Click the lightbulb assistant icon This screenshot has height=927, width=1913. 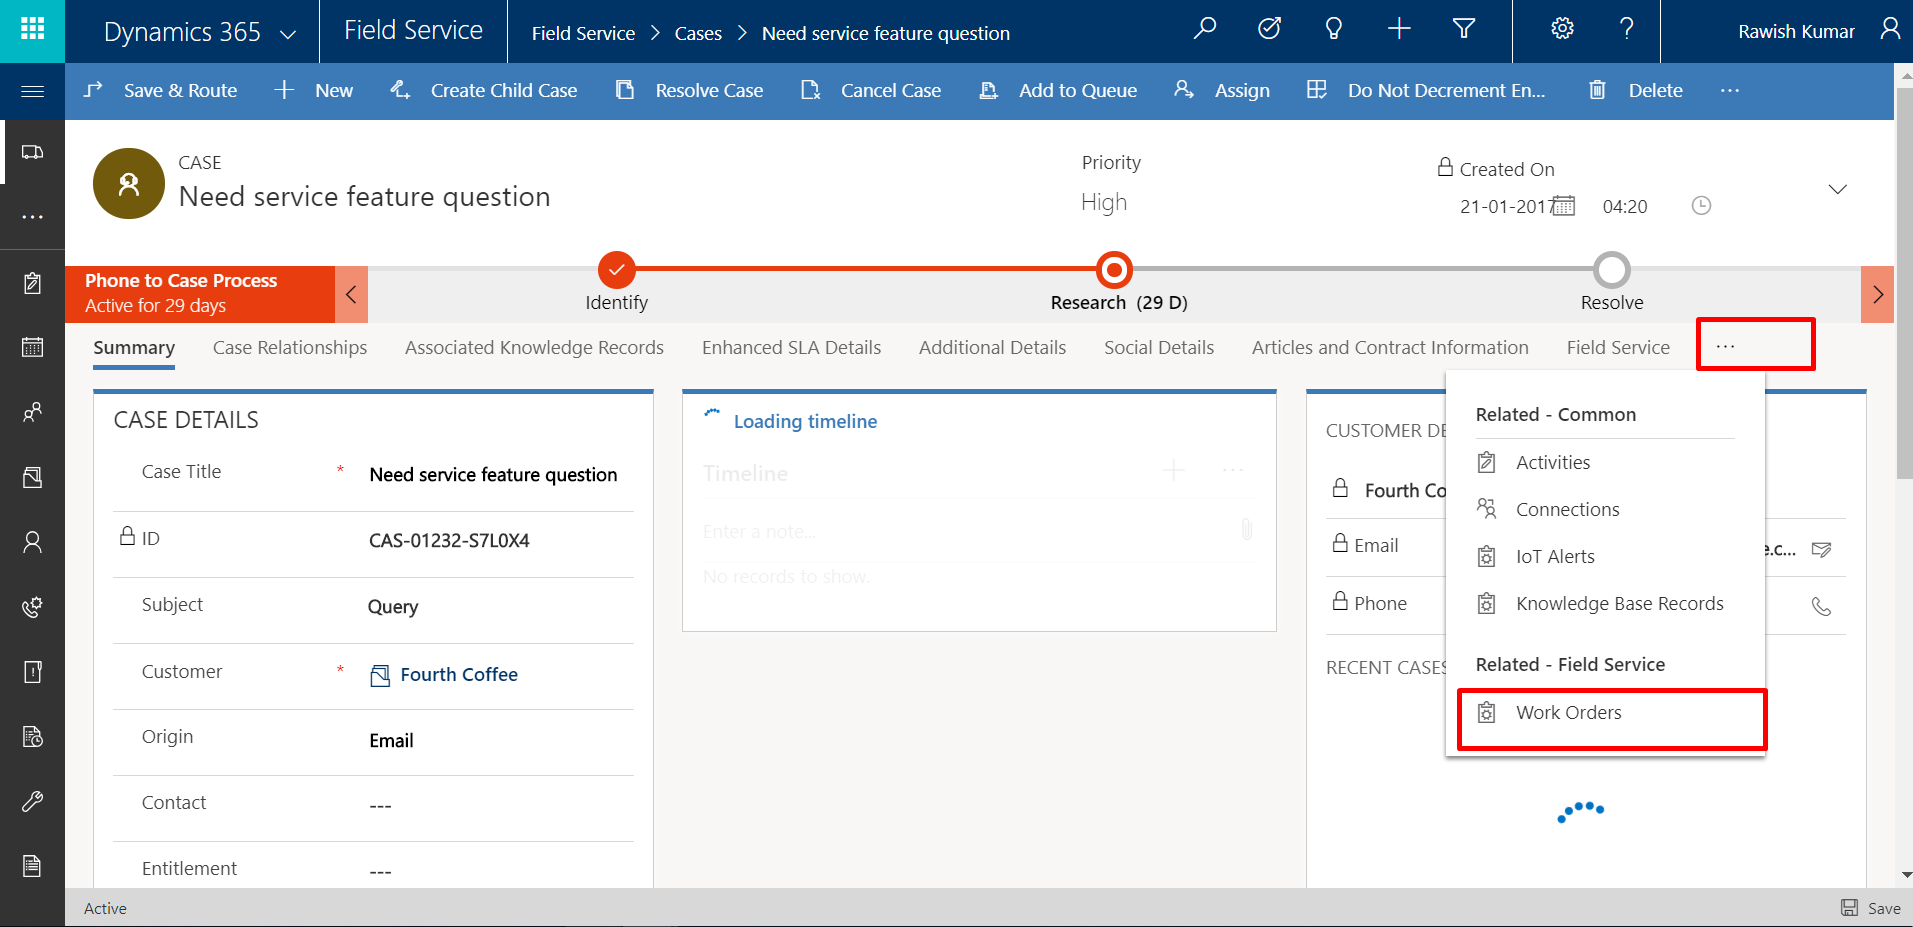tap(1333, 29)
